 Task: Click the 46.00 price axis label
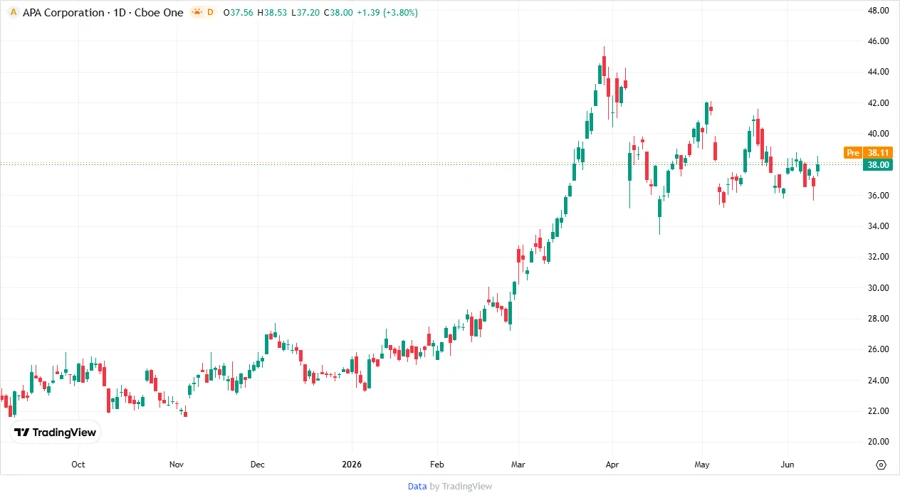pyautogui.click(x=878, y=41)
